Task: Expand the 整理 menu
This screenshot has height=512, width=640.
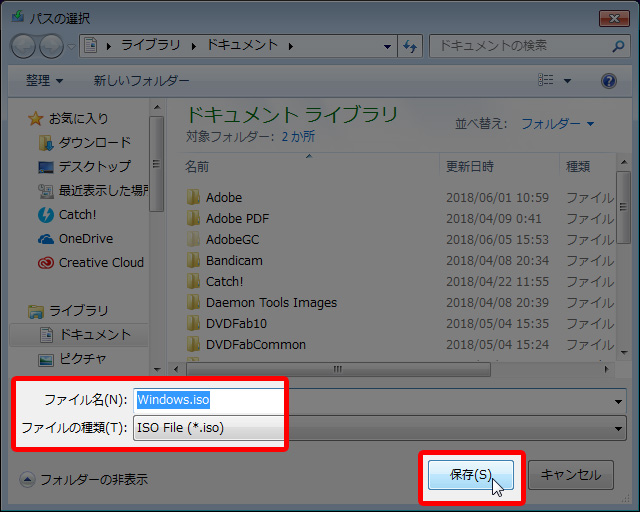Action: click(x=44, y=81)
